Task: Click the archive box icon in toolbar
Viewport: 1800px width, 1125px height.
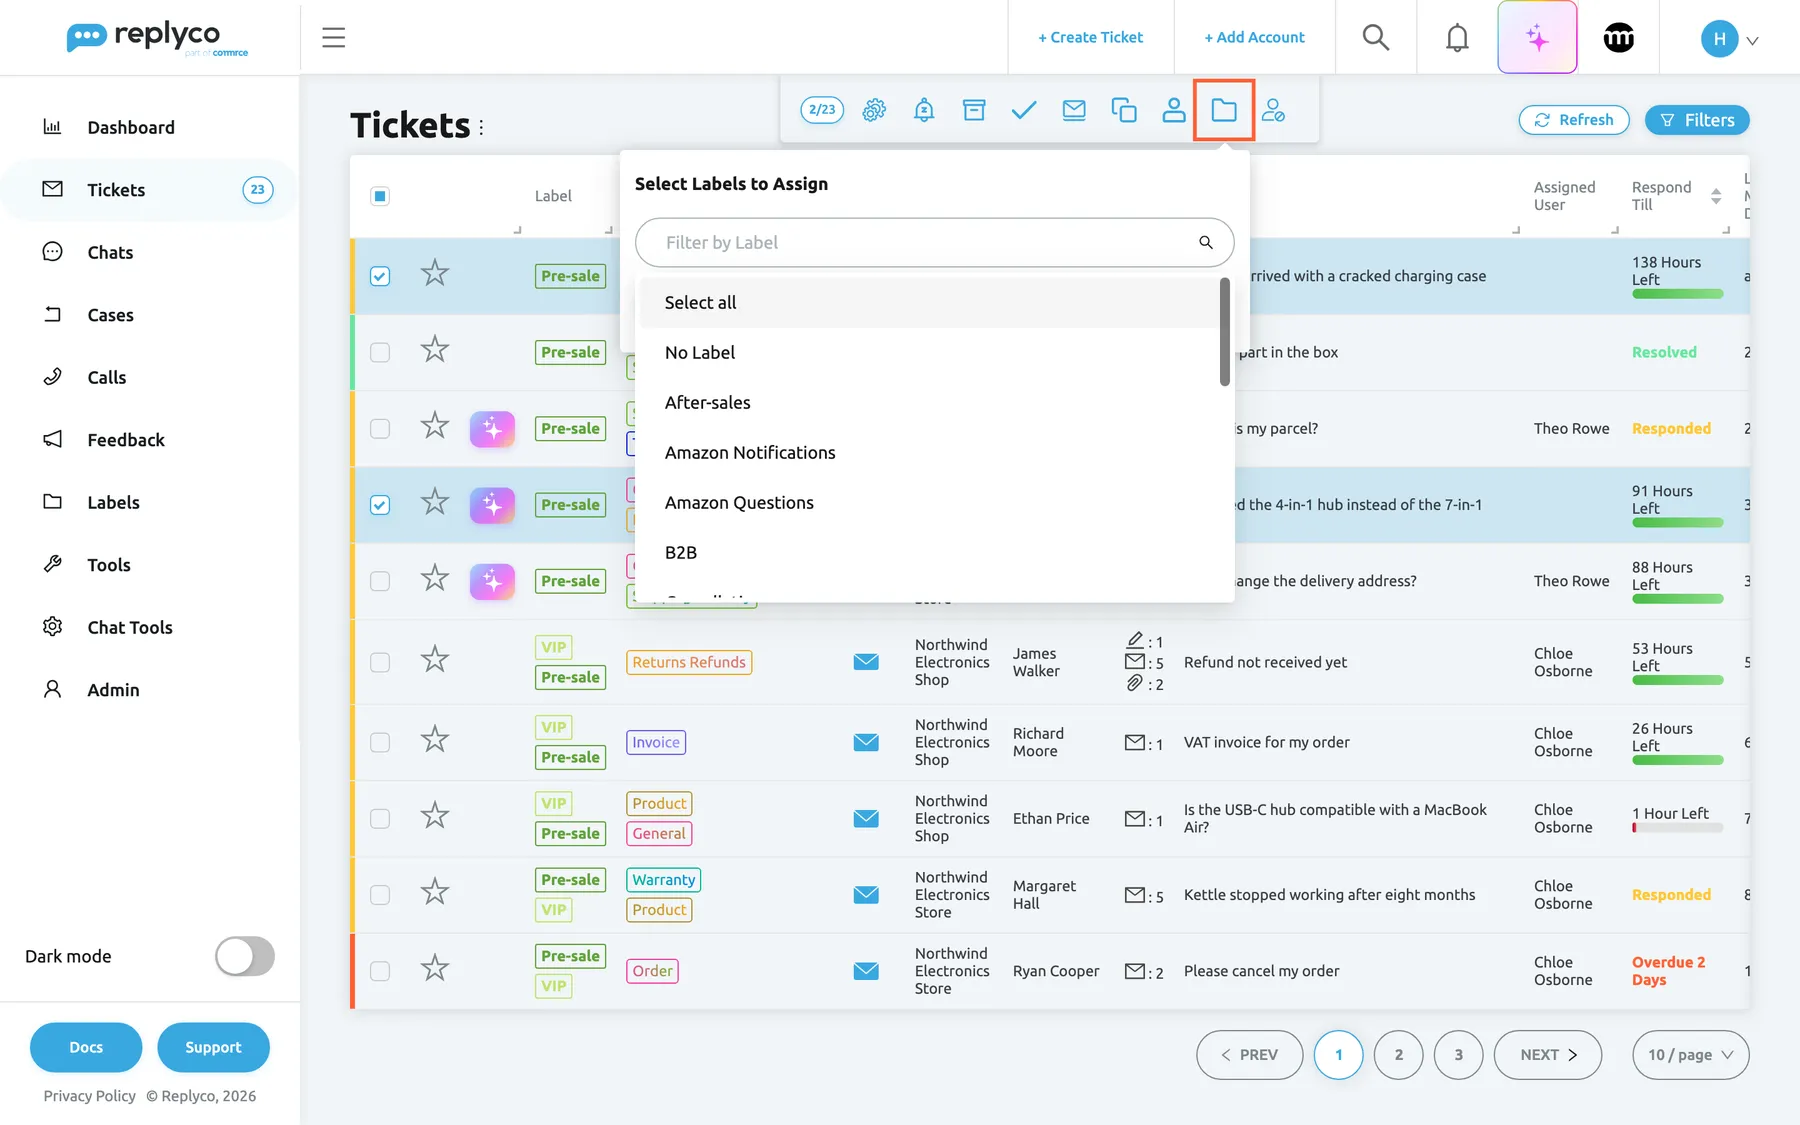Action: coord(974,110)
